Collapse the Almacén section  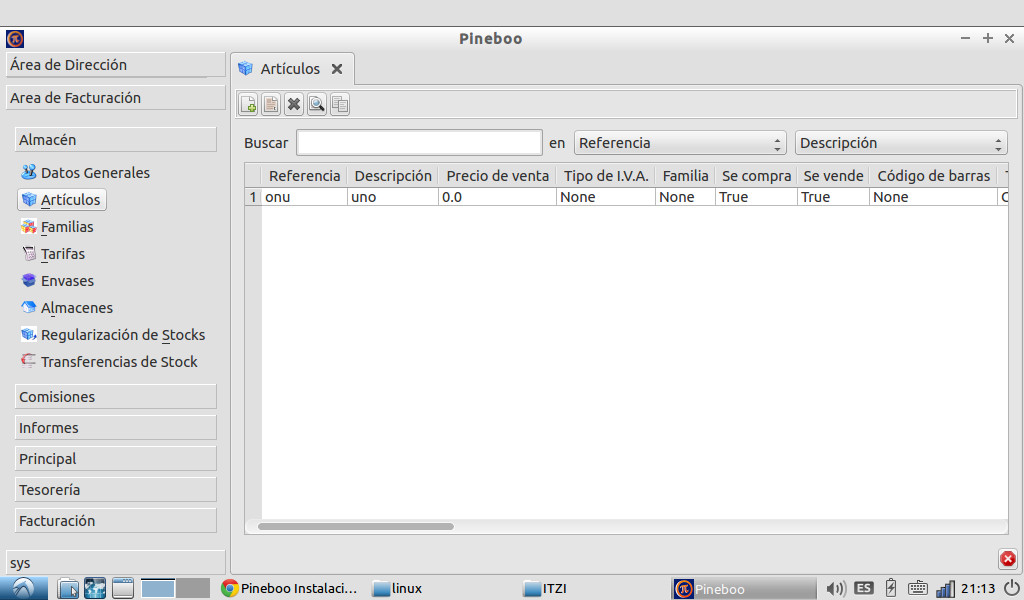coord(116,140)
